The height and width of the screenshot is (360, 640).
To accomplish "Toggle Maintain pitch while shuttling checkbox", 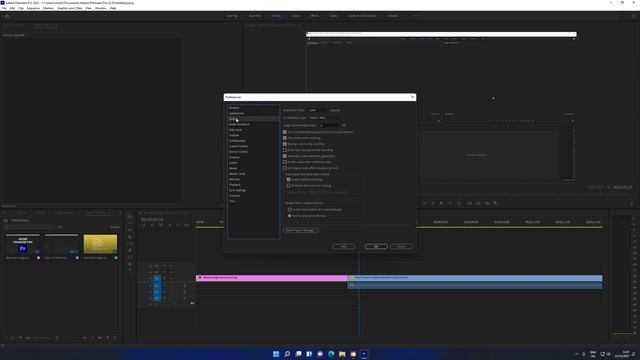I will [285, 144].
